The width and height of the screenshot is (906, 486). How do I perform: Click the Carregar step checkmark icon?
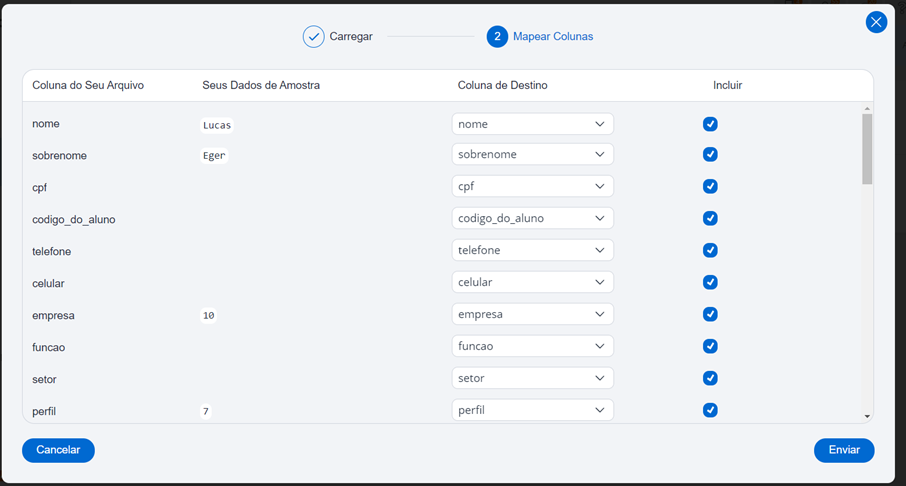click(x=314, y=37)
